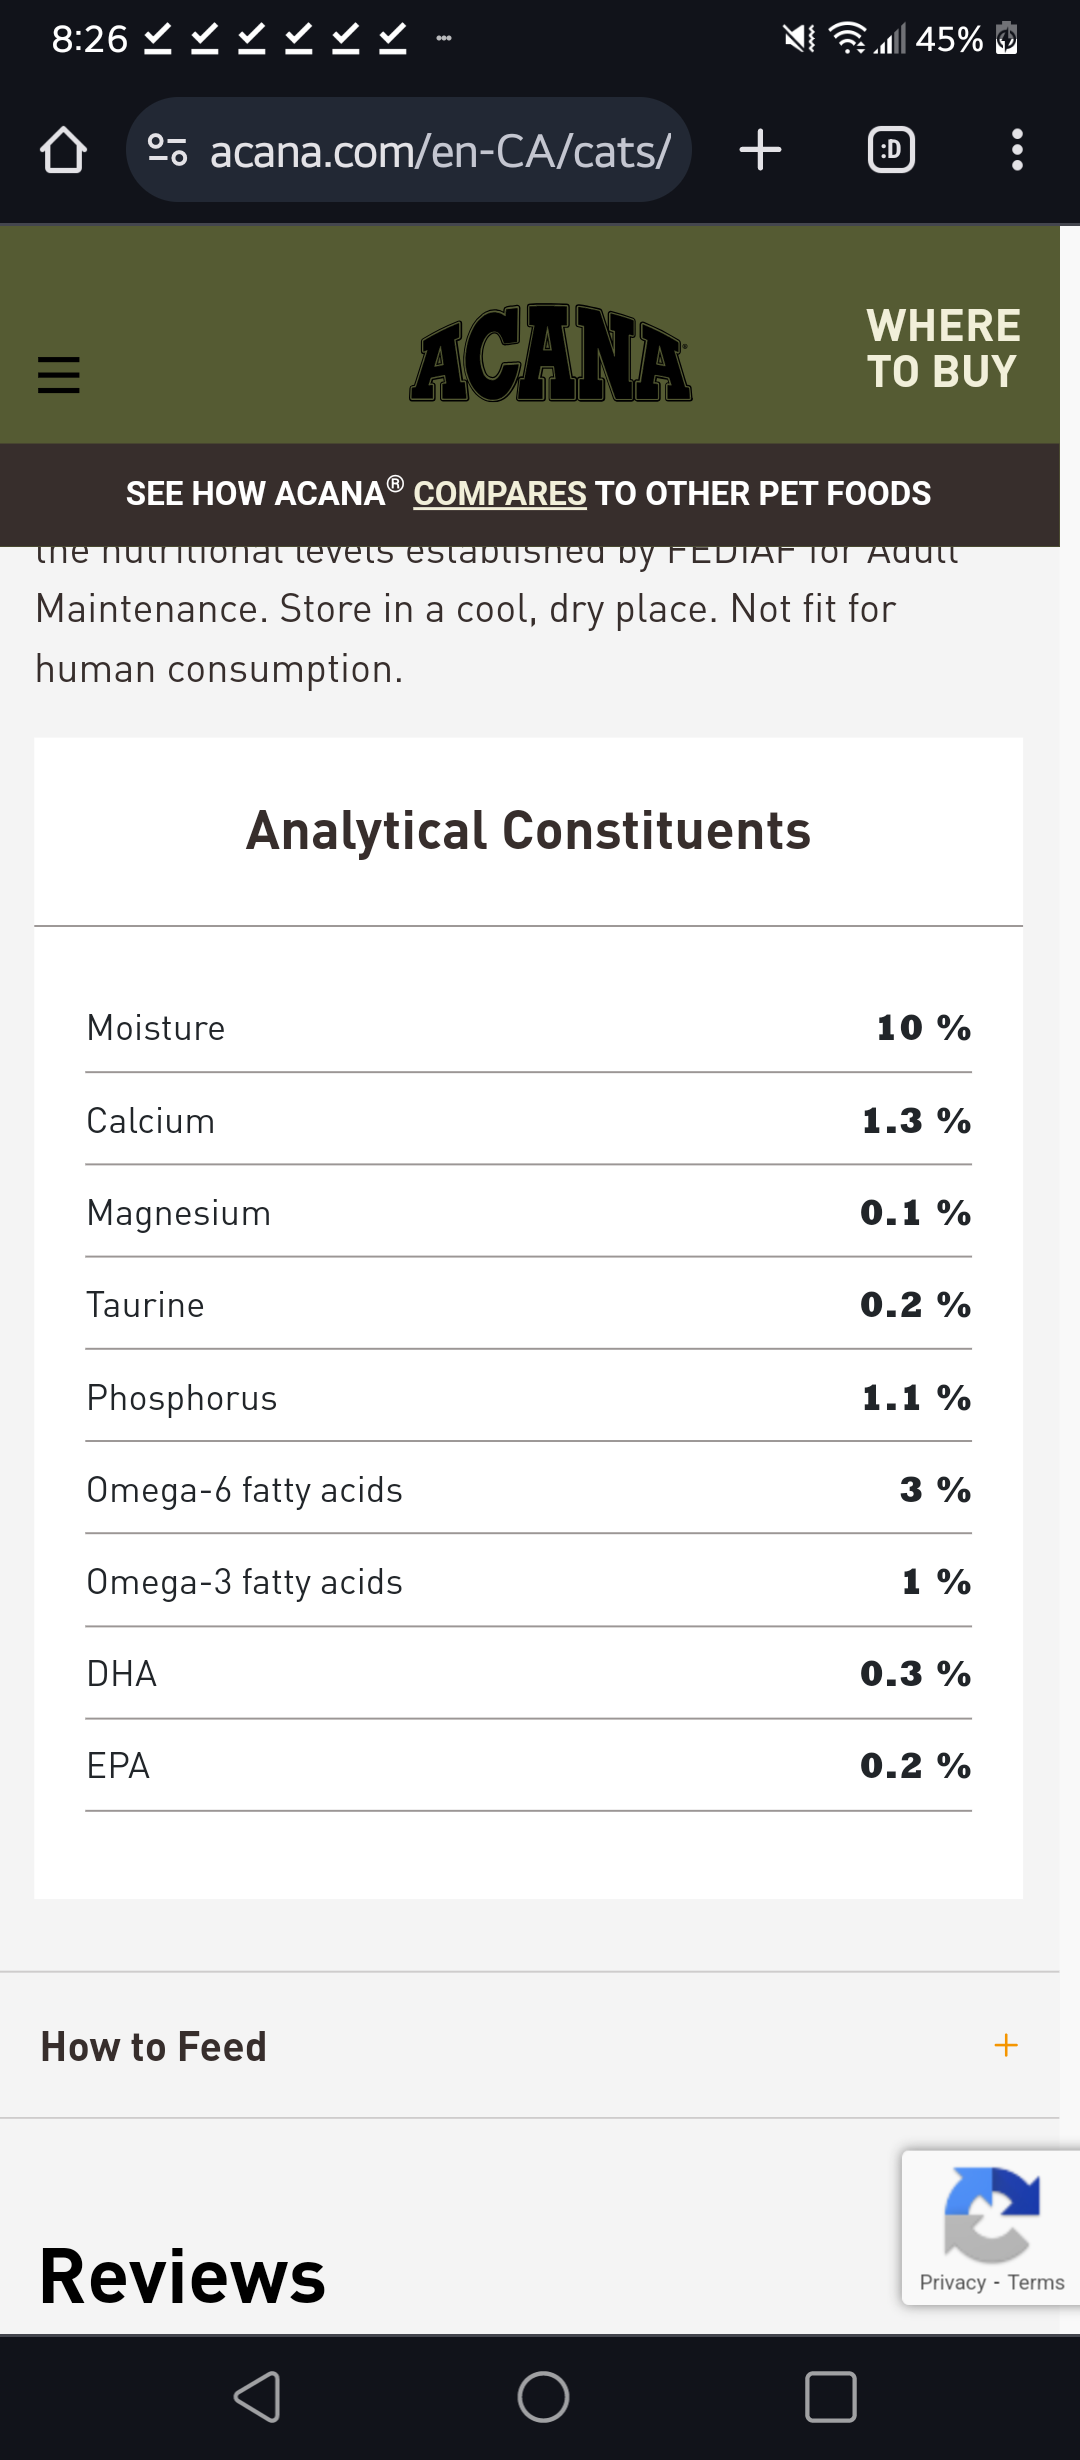Viewport: 1080px width, 2460px height.
Task: Open site info icon in address bar
Action: coord(167,151)
